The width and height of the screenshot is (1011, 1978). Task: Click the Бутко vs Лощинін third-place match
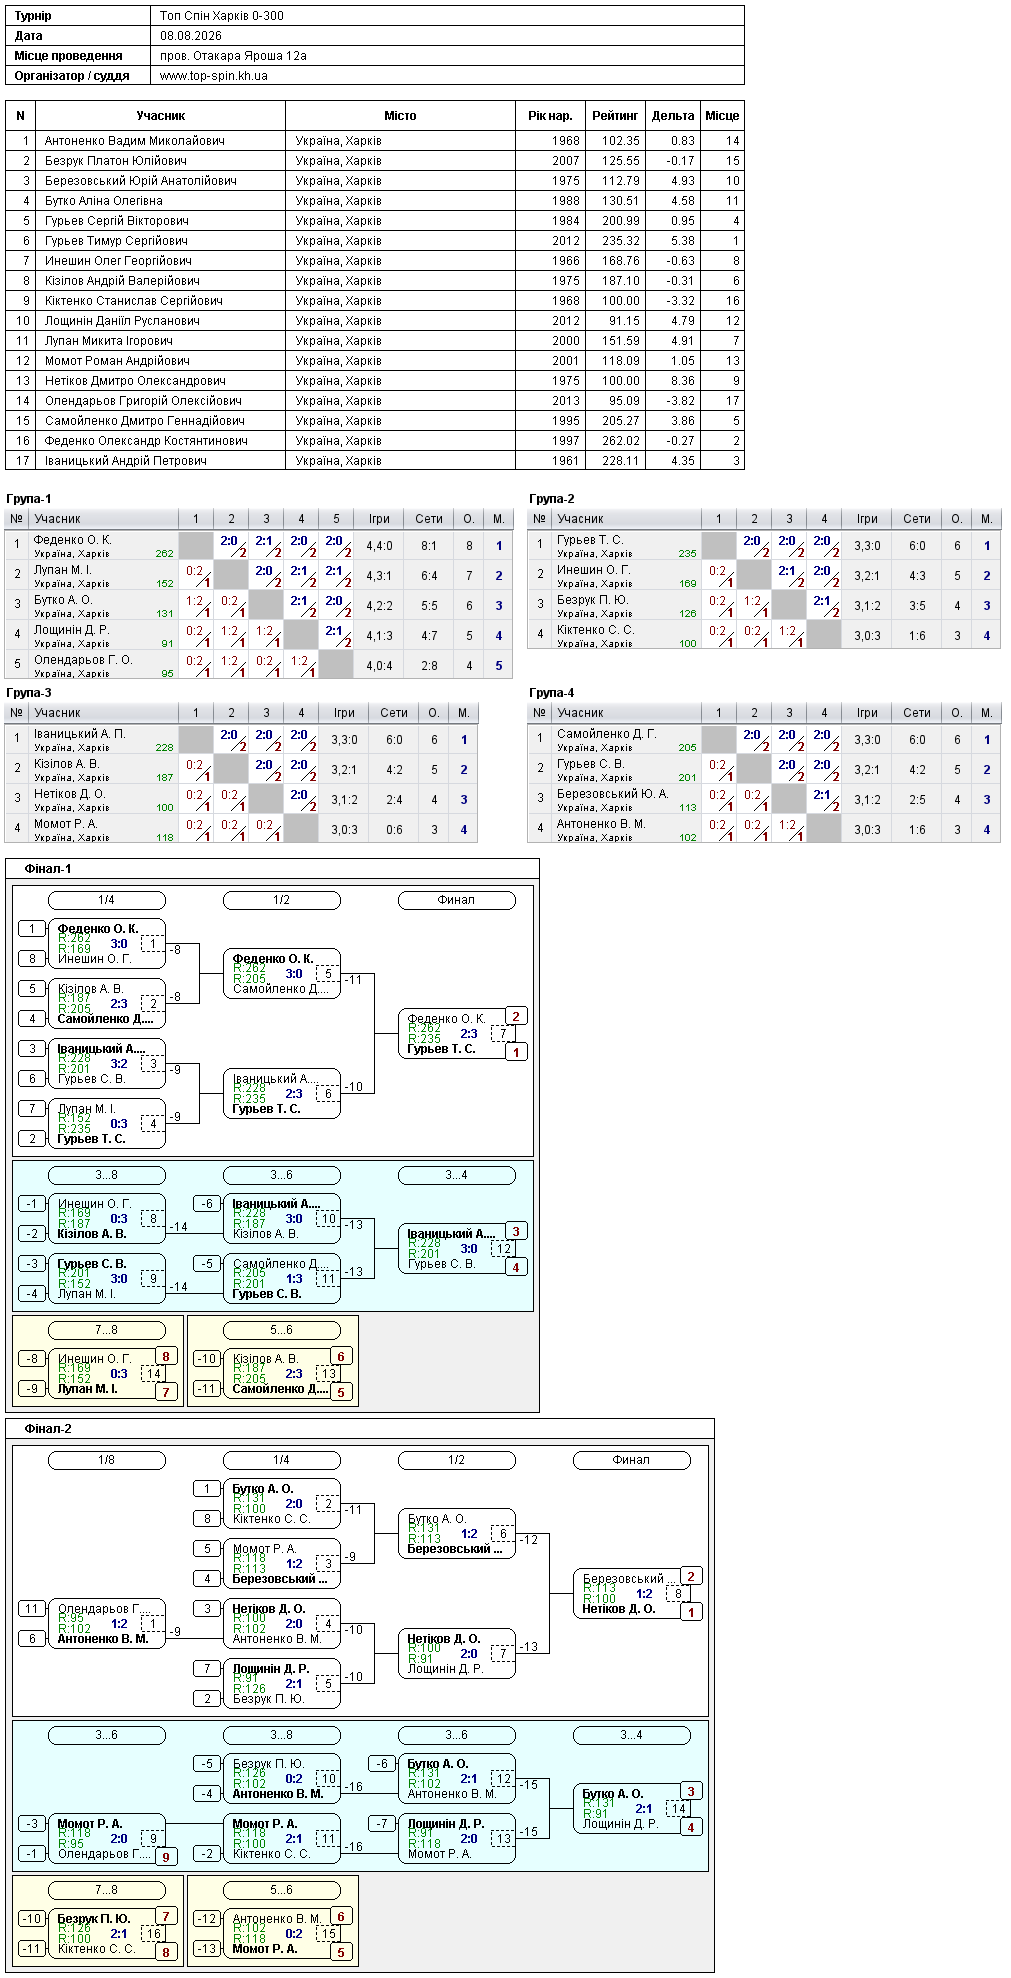click(x=632, y=1809)
